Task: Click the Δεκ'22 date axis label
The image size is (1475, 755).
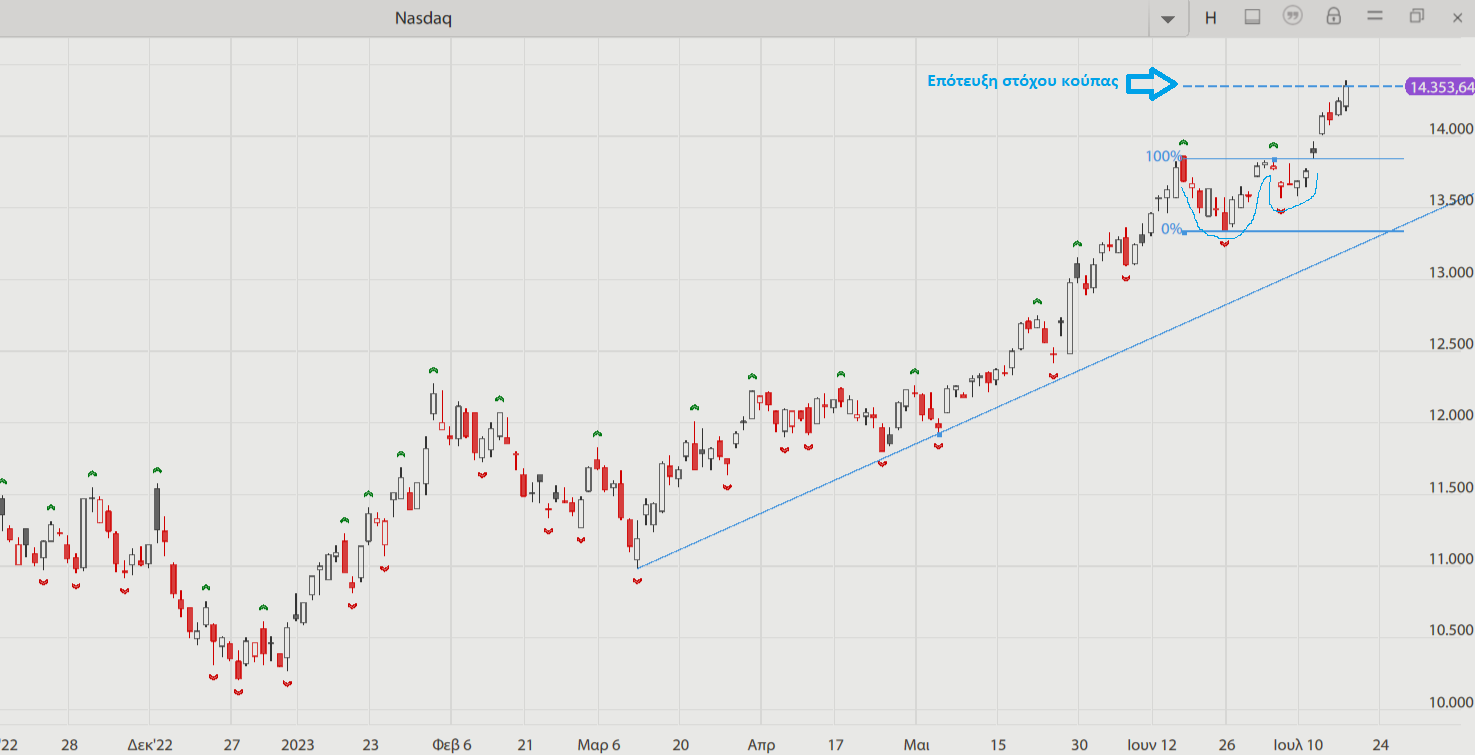Action: (x=150, y=745)
